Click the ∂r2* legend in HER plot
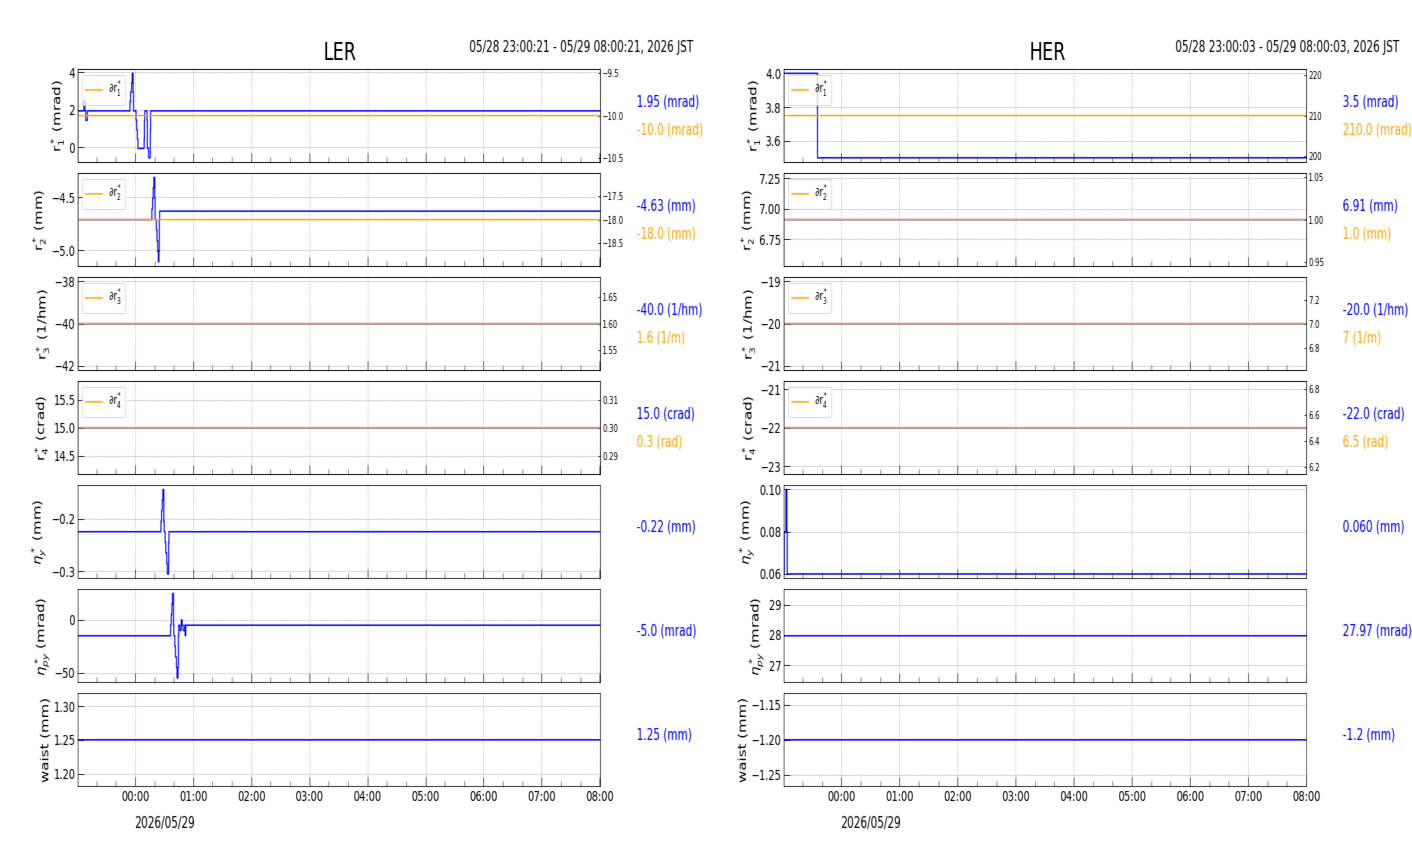The height and width of the screenshot is (864, 1412). pos(810,193)
